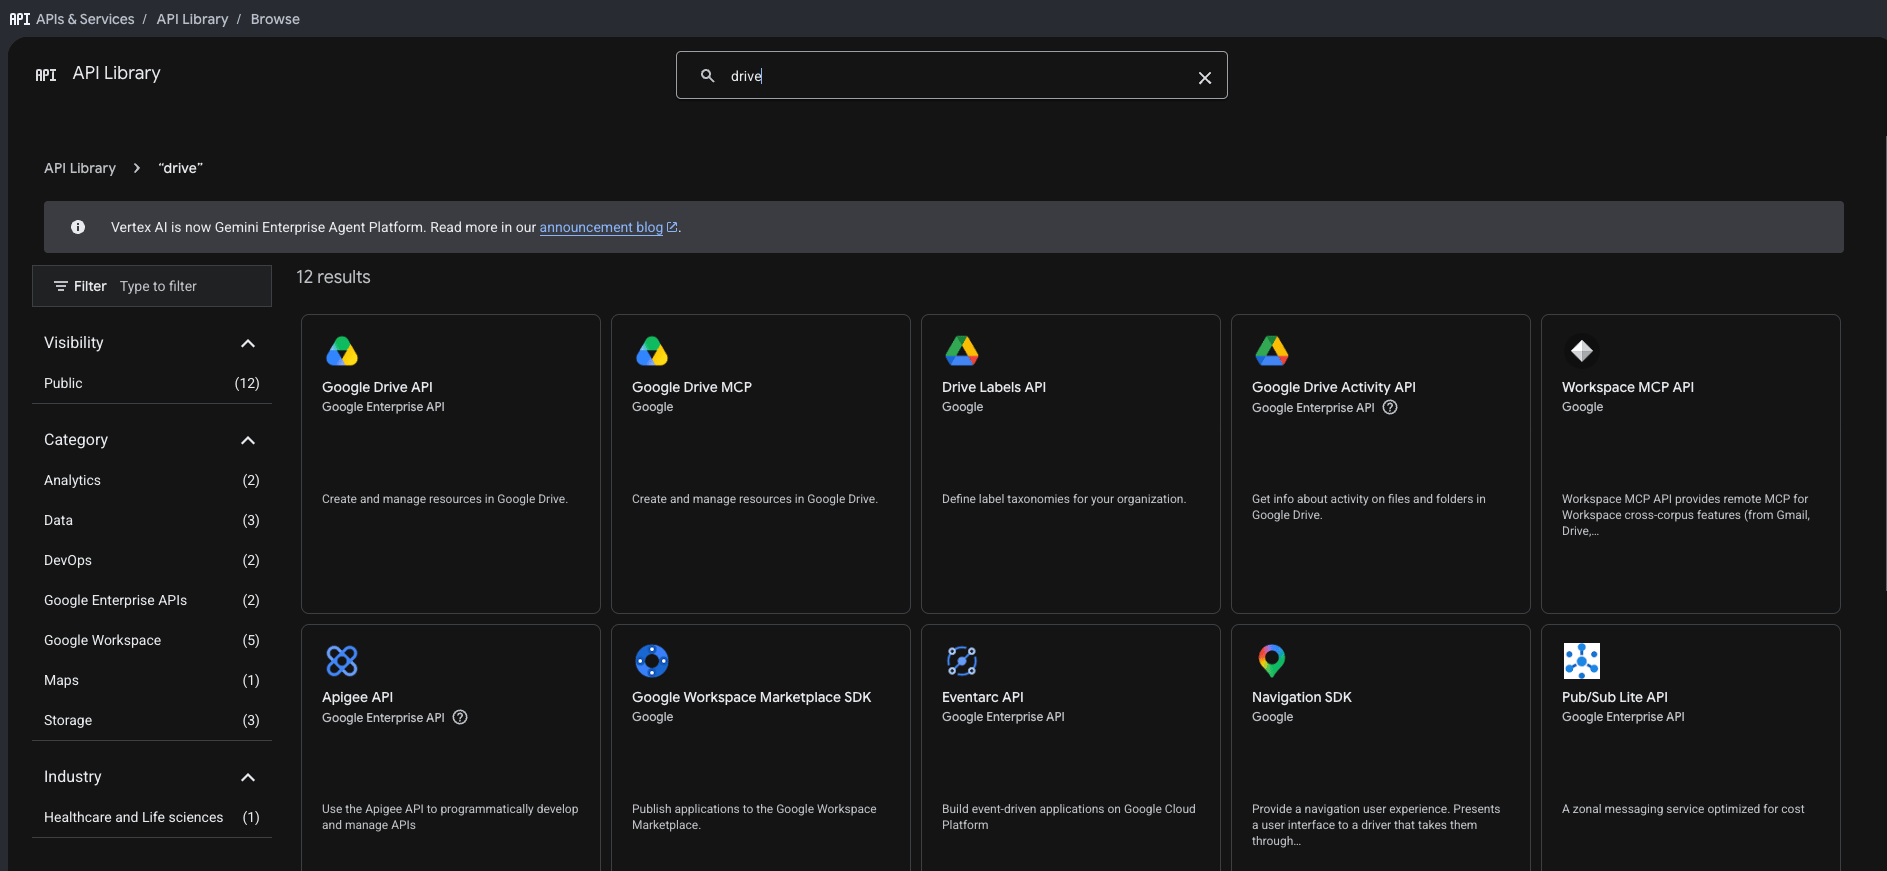The height and width of the screenshot is (871, 1887).
Task: Filter by DevOps category
Action: 152,560
